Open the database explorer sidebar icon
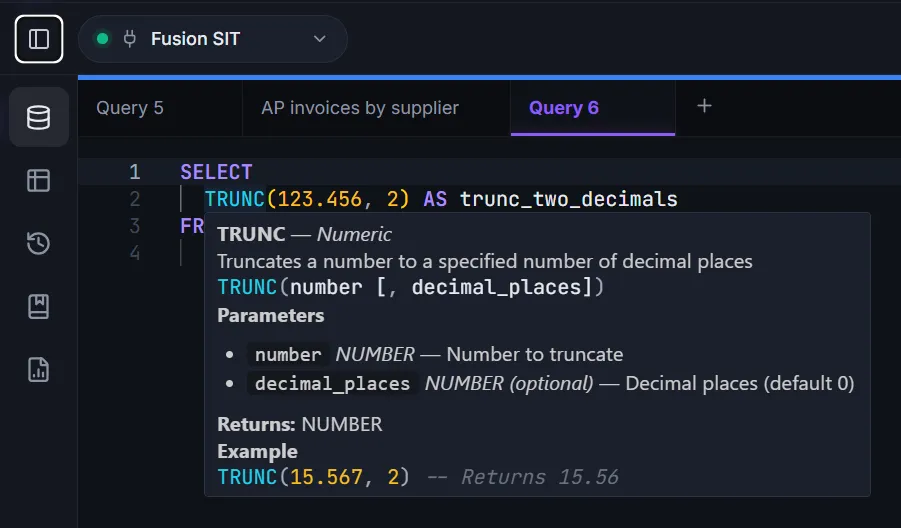The height and width of the screenshot is (528, 901). tap(38, 117)
